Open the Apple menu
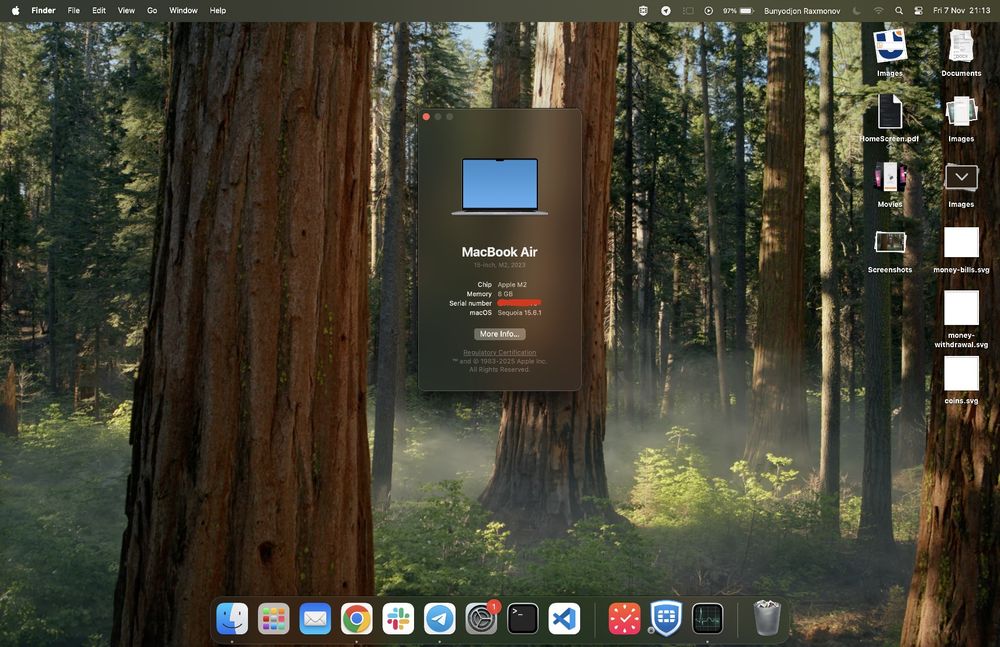The image size is (1000, 647). 15,11
